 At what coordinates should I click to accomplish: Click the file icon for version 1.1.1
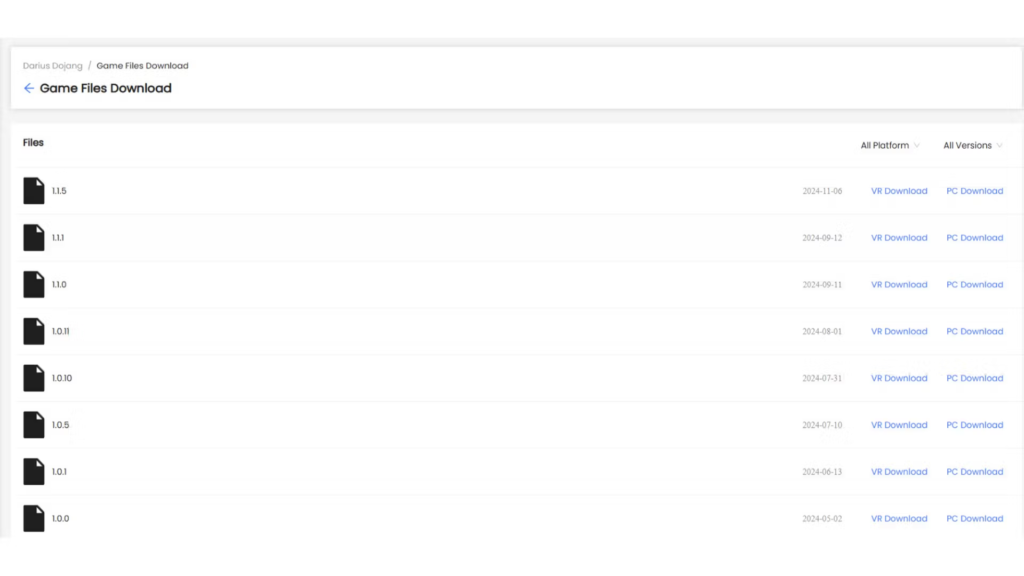pyautogui.click(x=34, y=238)
